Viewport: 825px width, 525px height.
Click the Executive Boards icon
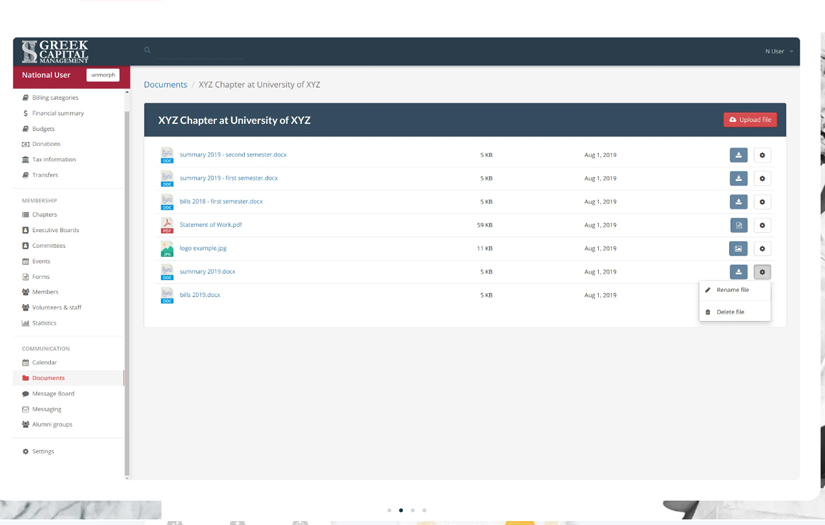[x=25, y=230]
